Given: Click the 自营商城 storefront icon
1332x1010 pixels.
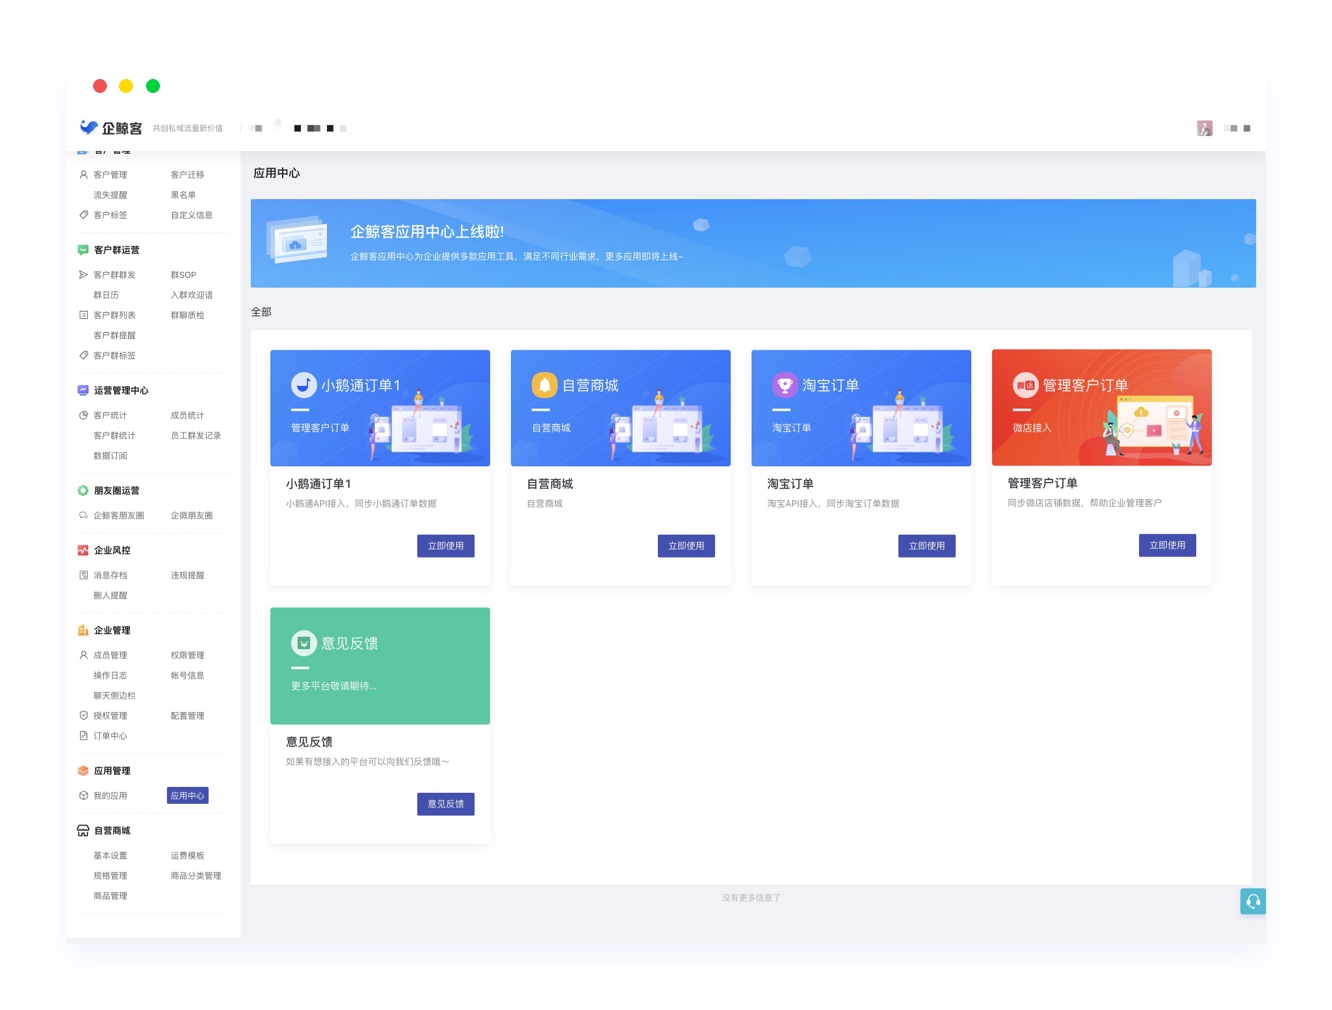Looking at the screenshot, I should click(x=82, y=830).
